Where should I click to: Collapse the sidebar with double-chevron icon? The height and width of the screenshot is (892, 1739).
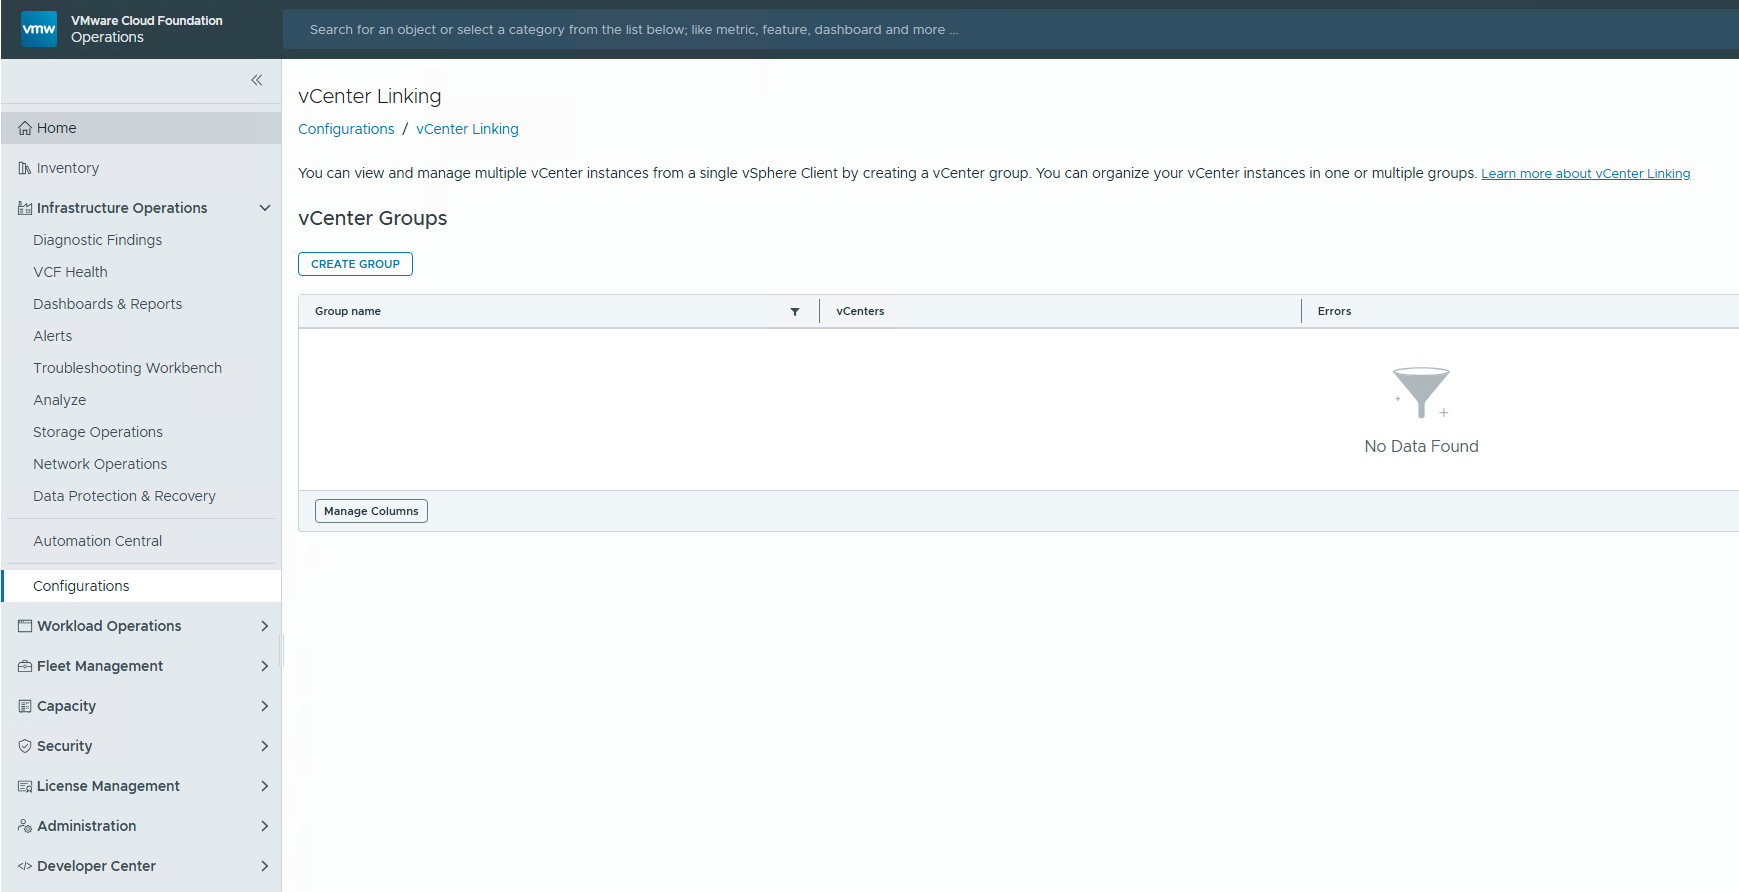257,80
